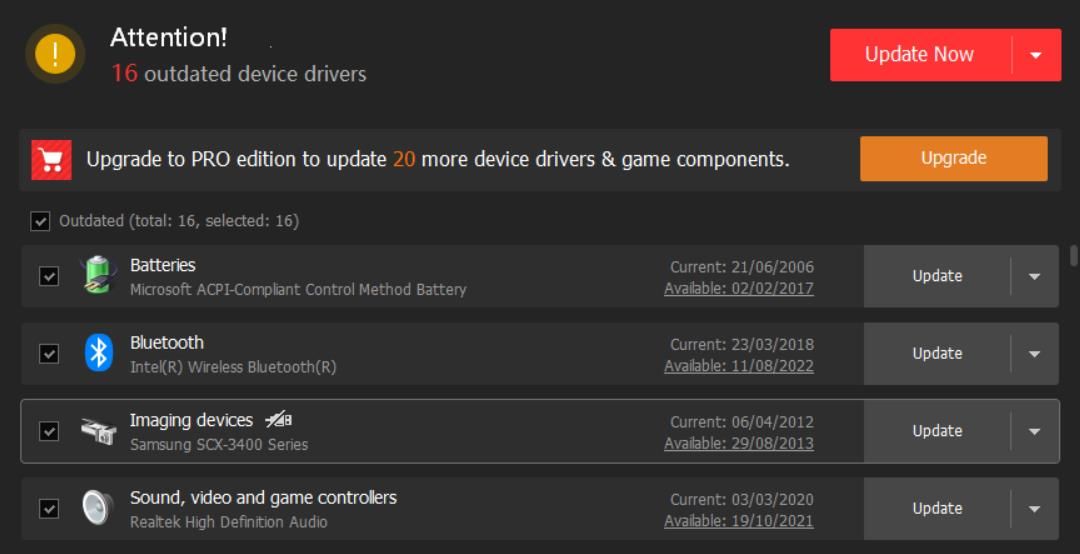Click the Sound controllers speaker icon
Viewport: 1080px width, 554px height.
[98, 508]
